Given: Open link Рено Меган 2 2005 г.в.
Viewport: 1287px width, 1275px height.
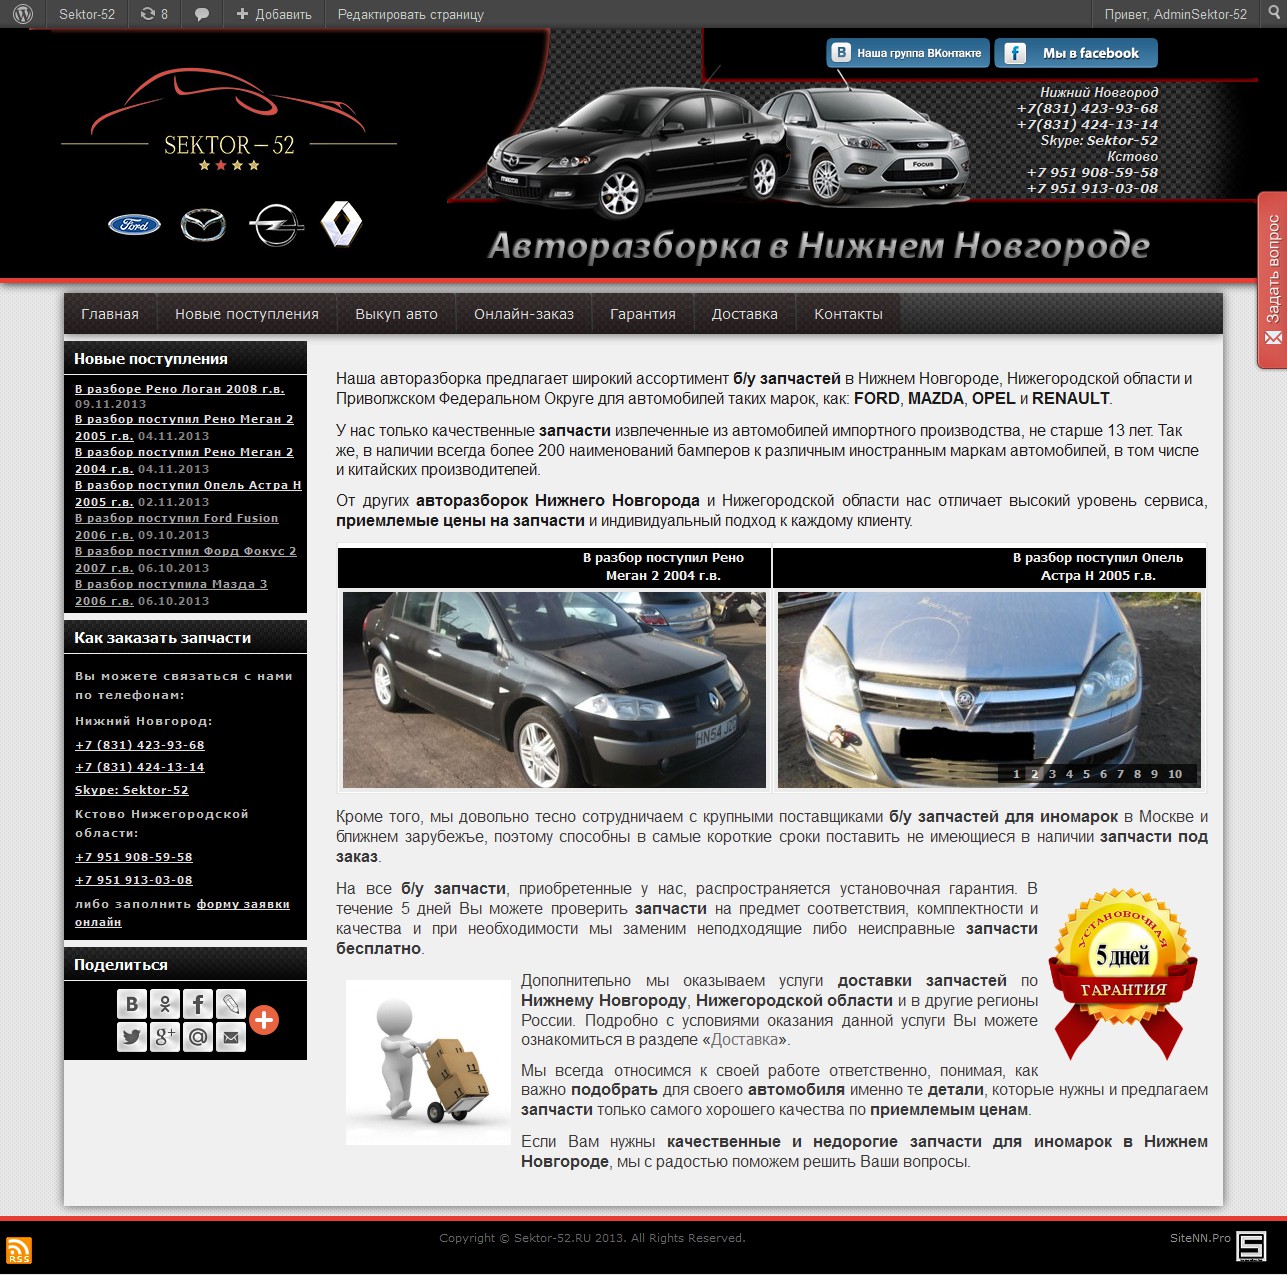Looking at the screenshot, I should point(184,428).
